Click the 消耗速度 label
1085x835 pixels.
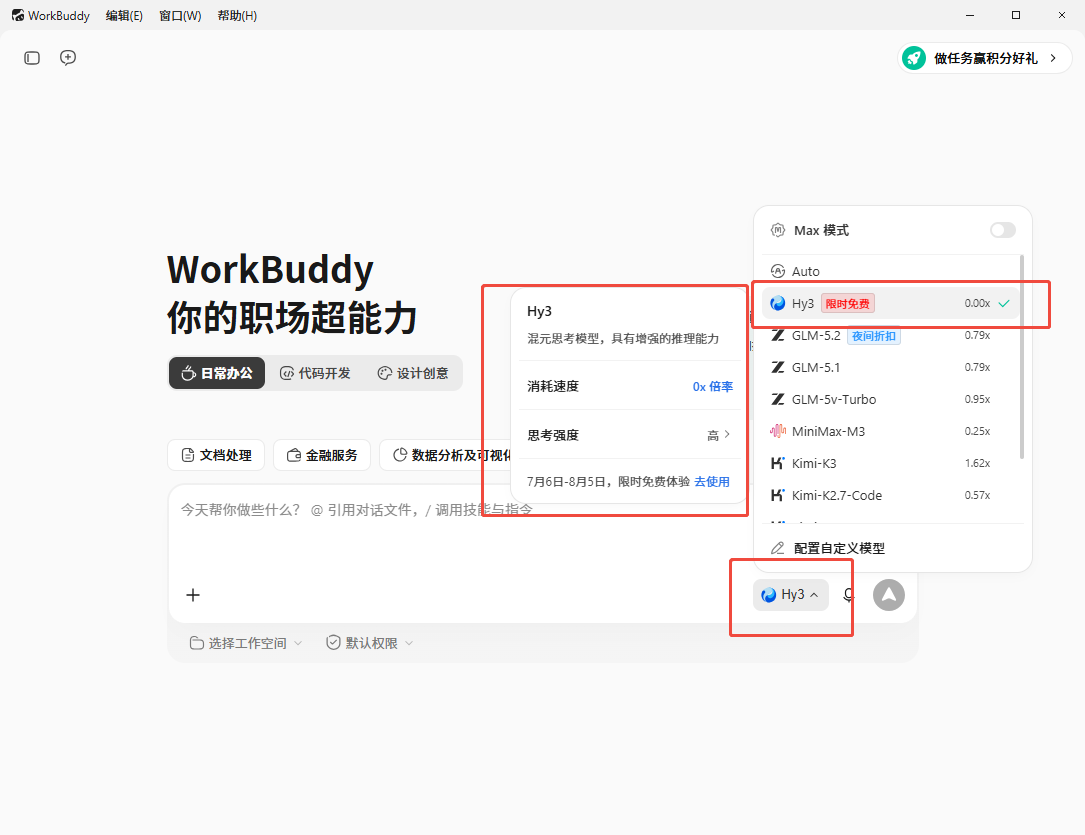[553, 387]
